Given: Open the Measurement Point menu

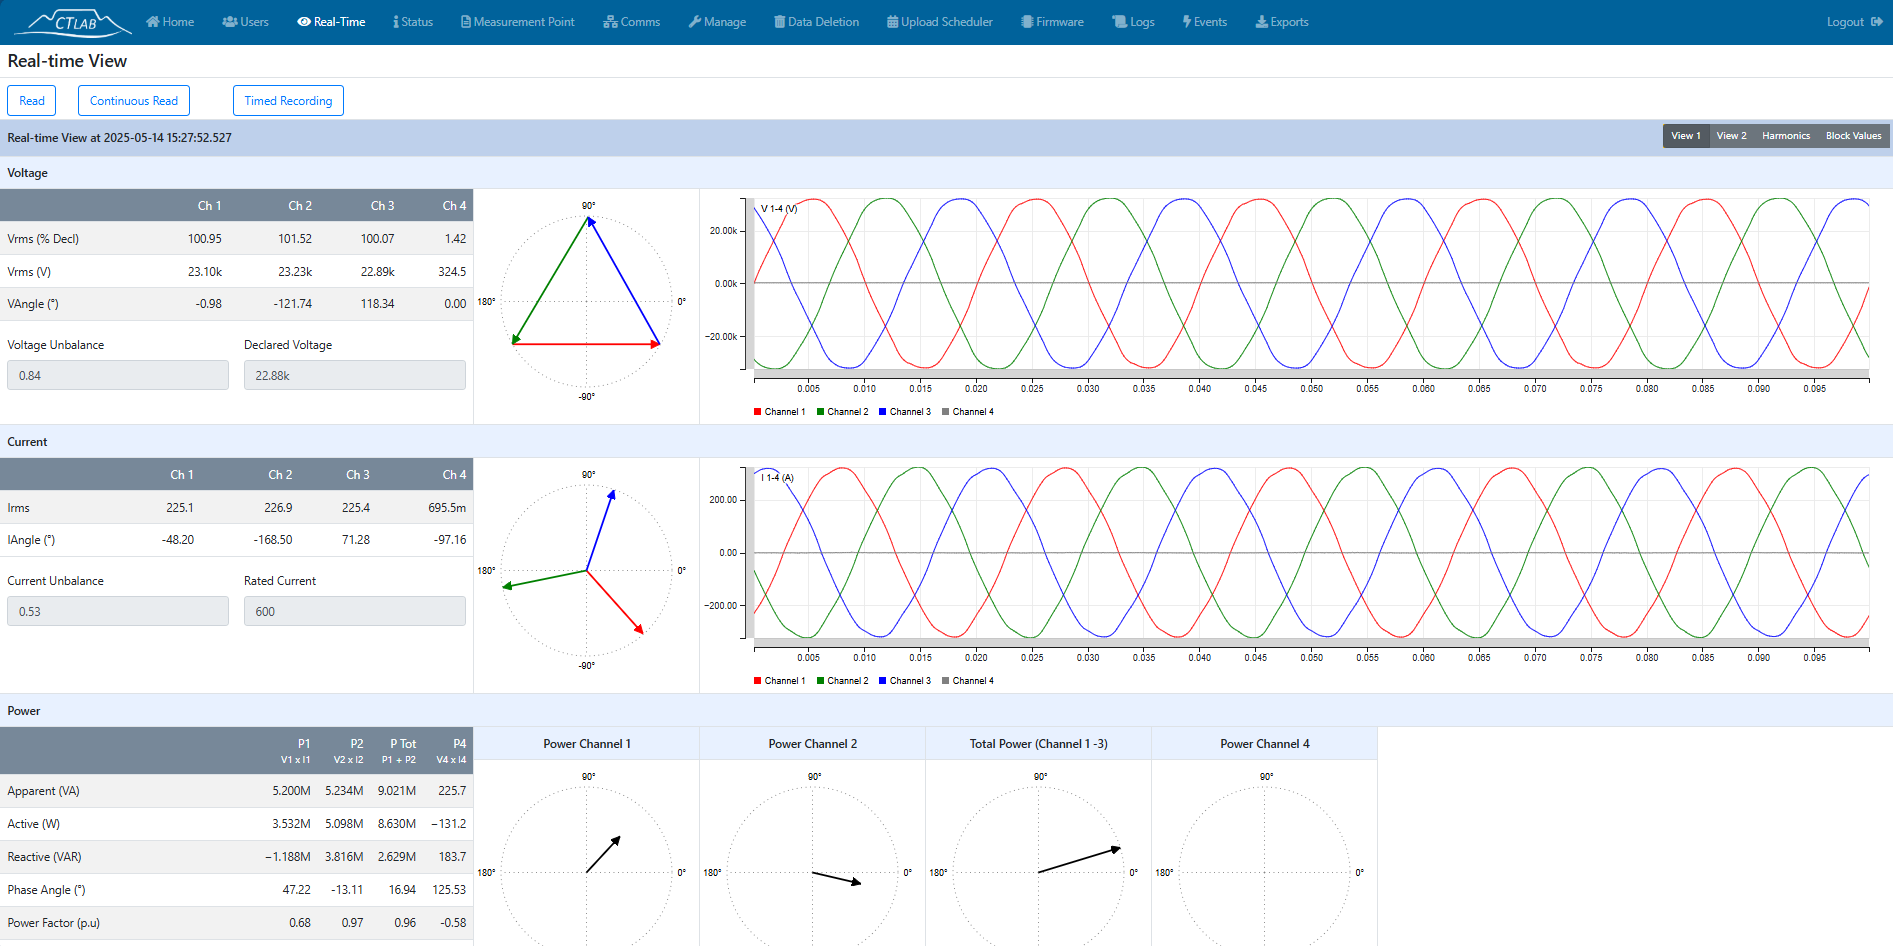Looking at the screenshot, I should [517, 22].
